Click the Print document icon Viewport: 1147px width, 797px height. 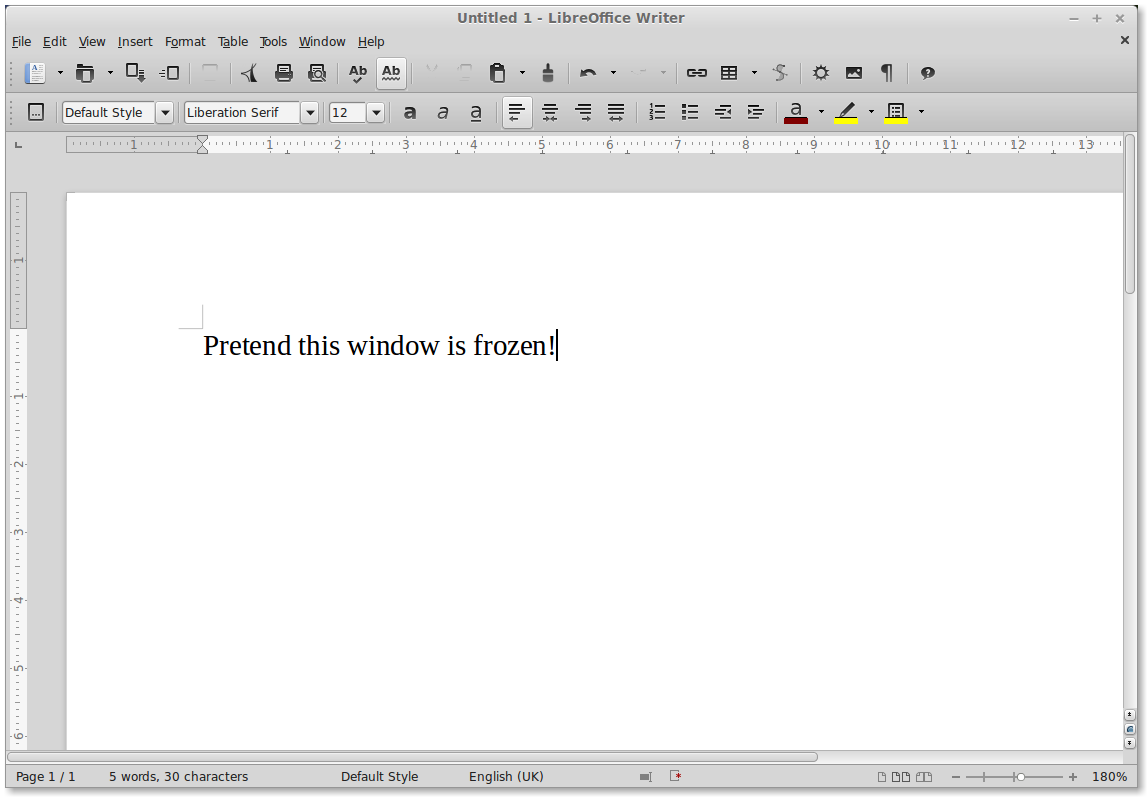(x=284, y=73)
